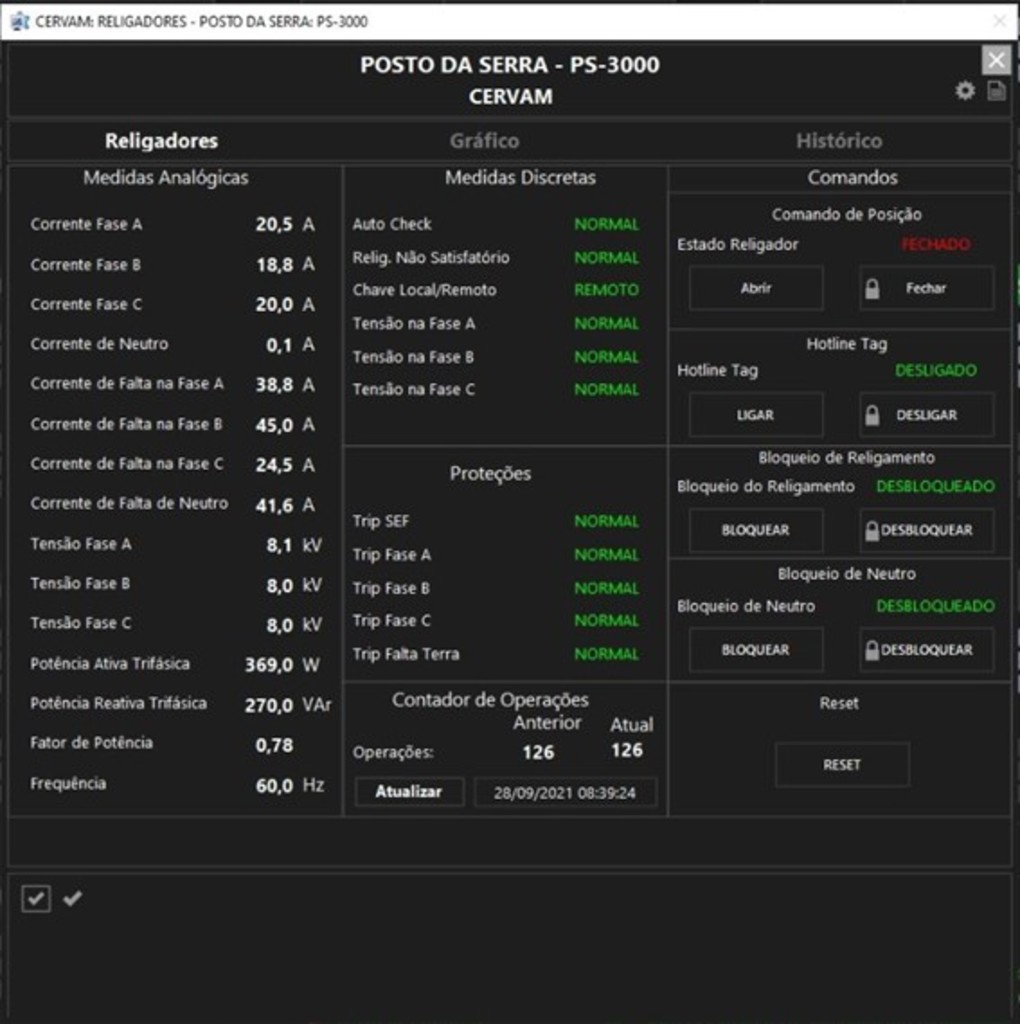1020x1024 pixels.
Task: Click the padlock icon on Hotline Tag DESLIGAR
Action: 872,415
